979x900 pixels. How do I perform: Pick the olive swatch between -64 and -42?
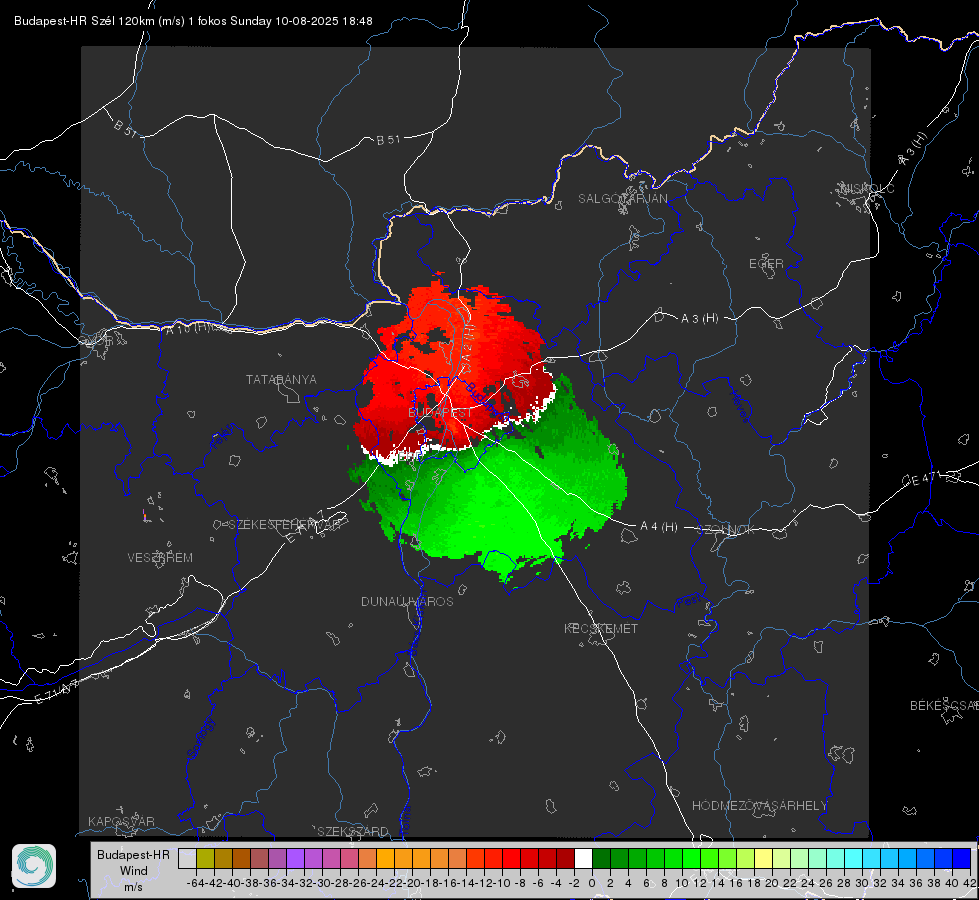205,858
